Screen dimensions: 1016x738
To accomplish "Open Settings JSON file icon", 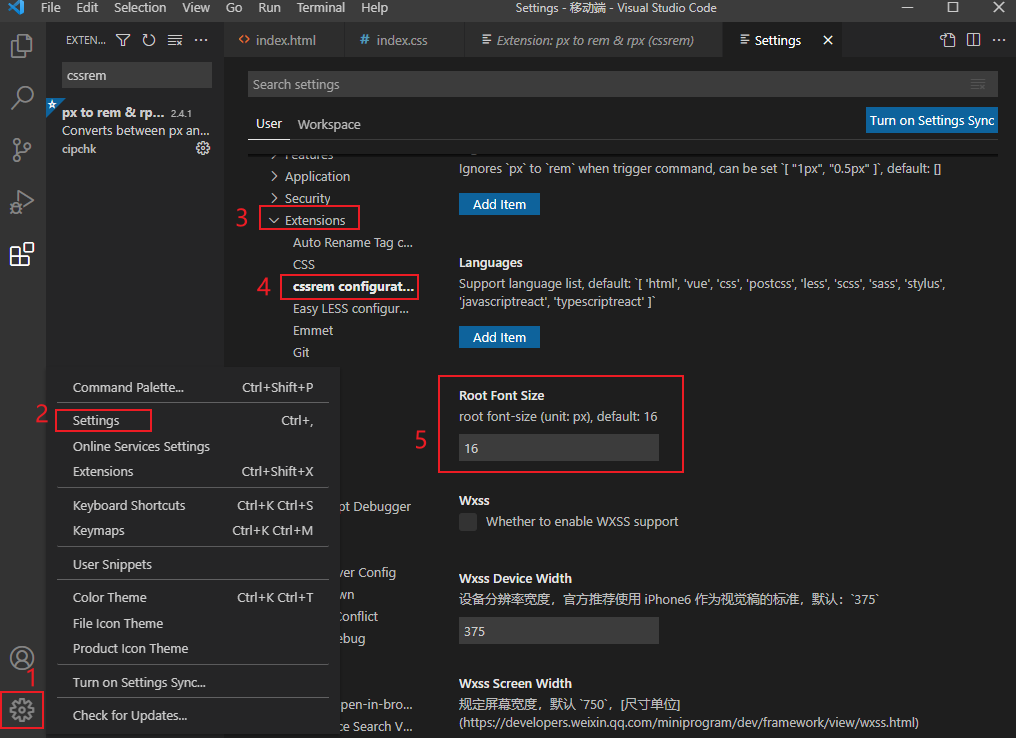I will pos(947,40).
